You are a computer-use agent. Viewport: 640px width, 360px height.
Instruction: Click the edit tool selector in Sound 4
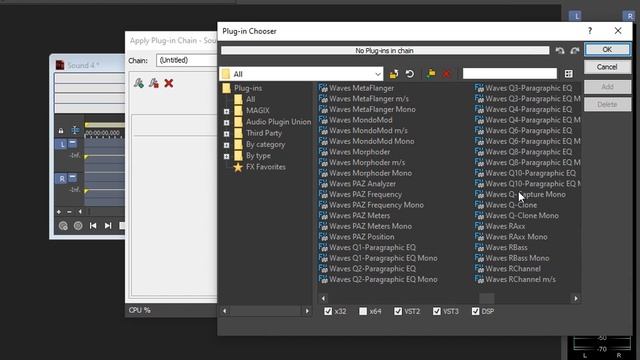tap(76, 130)
